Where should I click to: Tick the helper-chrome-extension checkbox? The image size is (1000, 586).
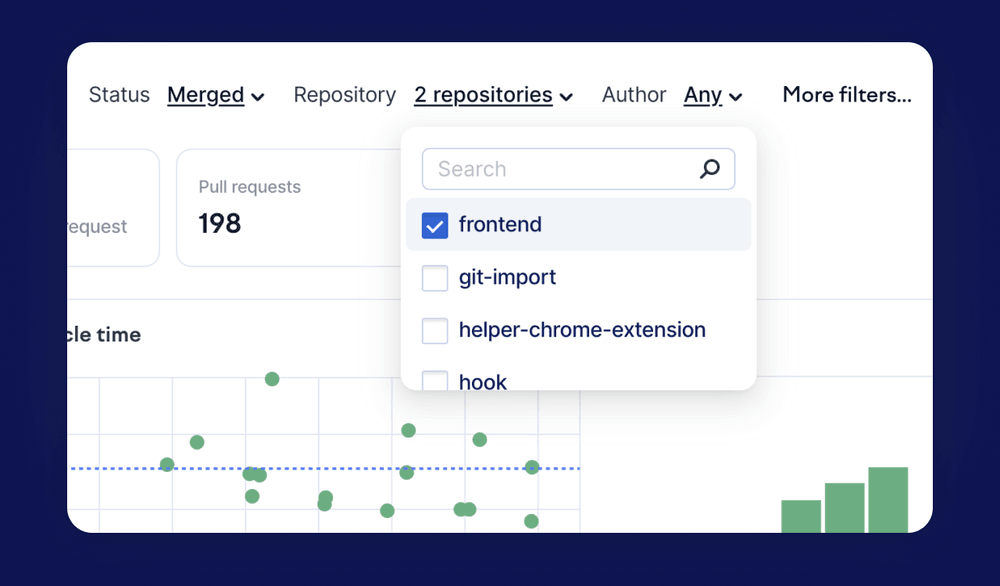[435, 331]
